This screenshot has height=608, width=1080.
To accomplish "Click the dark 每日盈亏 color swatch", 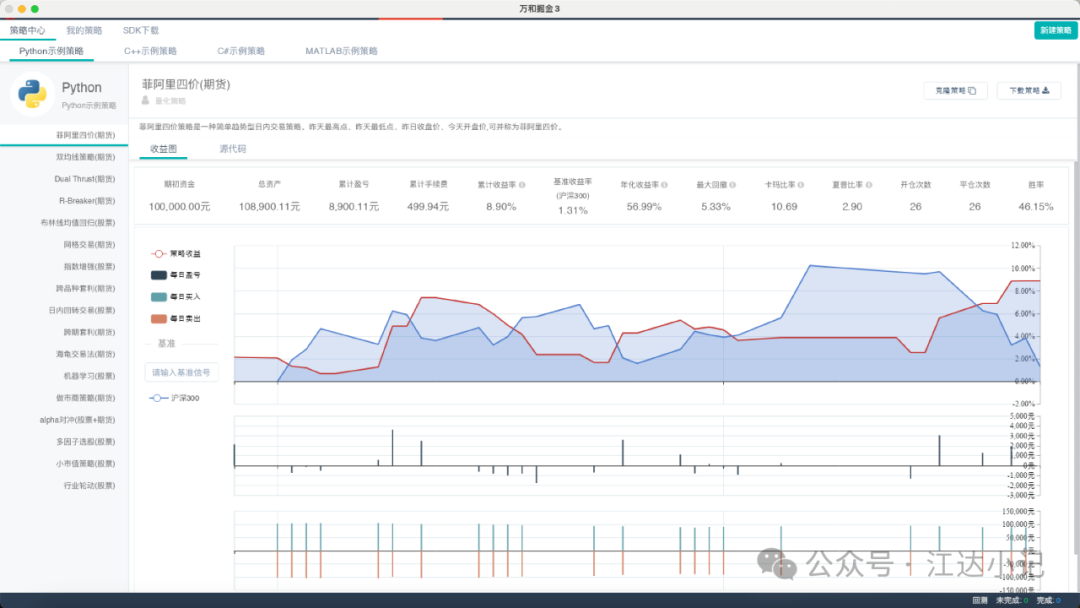I will pyautogui.click(x=158, y=275).
